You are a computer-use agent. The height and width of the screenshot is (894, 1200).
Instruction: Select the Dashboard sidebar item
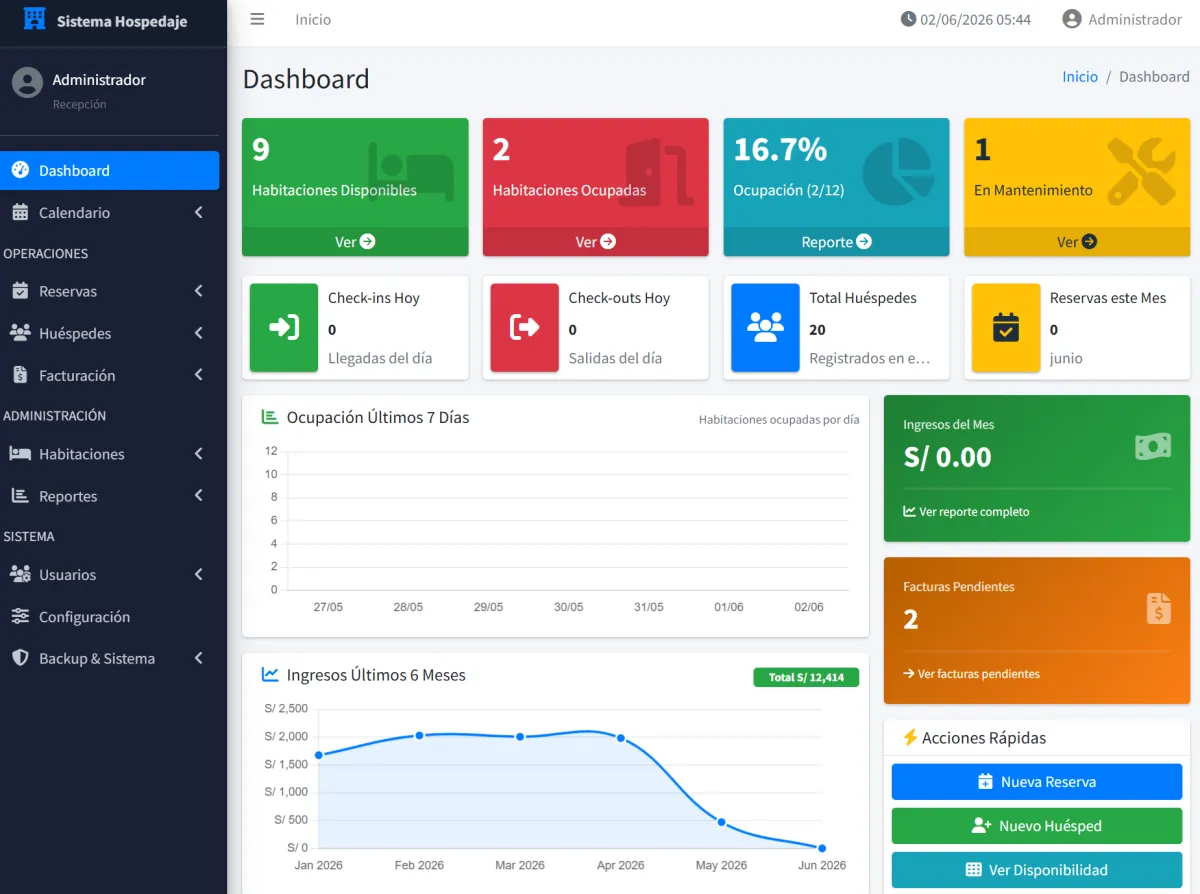pyautogui.click(x=110, y=170)
